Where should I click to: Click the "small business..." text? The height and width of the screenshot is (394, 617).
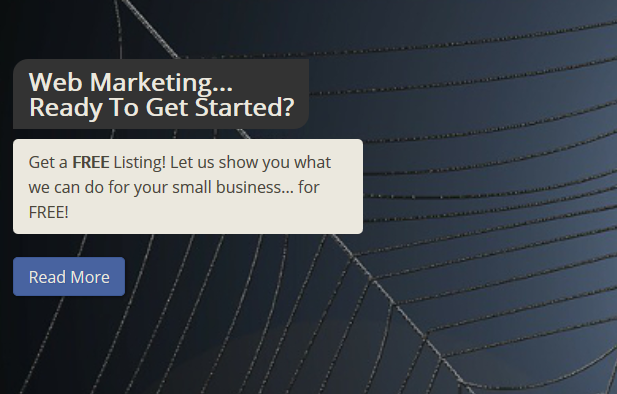pos(233,187)
